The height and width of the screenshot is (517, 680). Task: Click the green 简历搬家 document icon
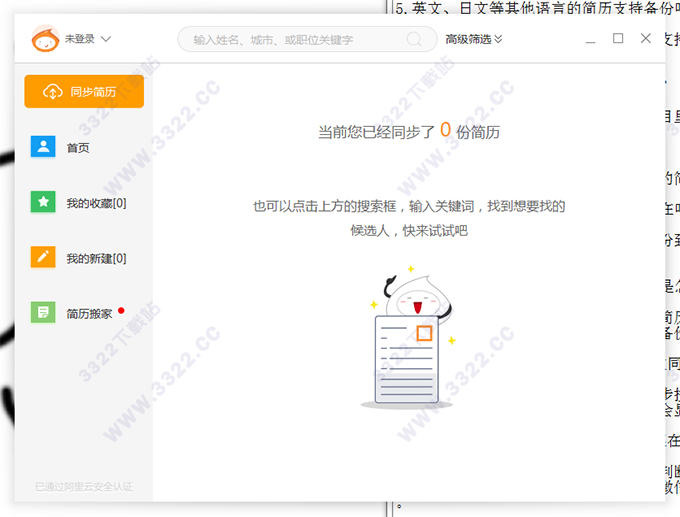pos(43,312)
